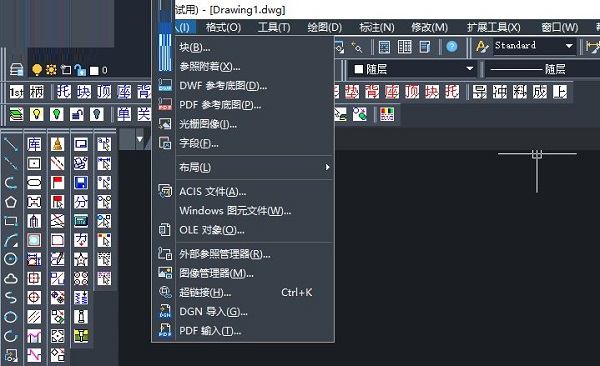
Task: Open the Layer Properties Manager icon
Action: click(16, 70)
